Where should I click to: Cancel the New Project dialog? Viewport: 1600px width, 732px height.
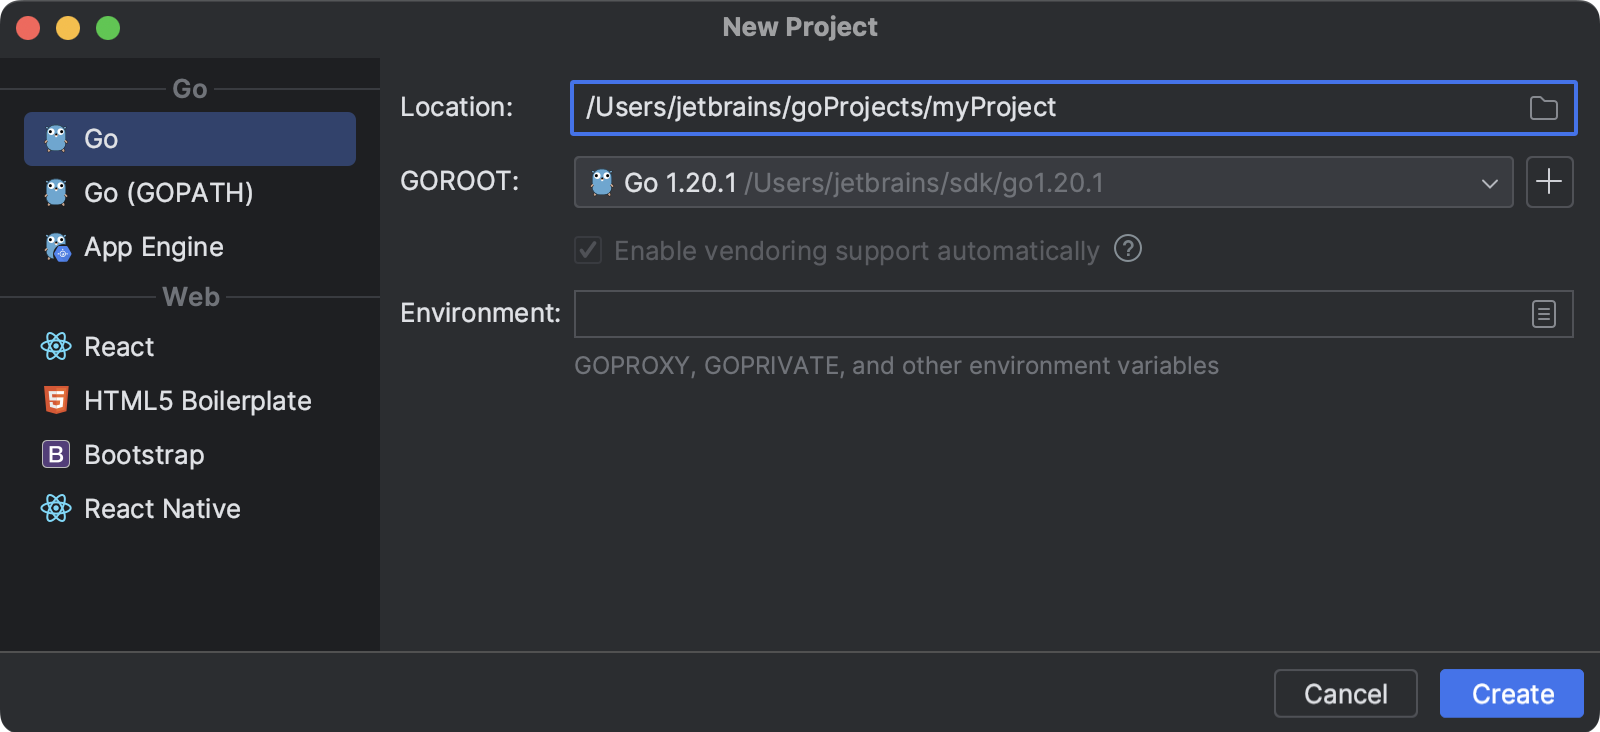[1345, 693]
